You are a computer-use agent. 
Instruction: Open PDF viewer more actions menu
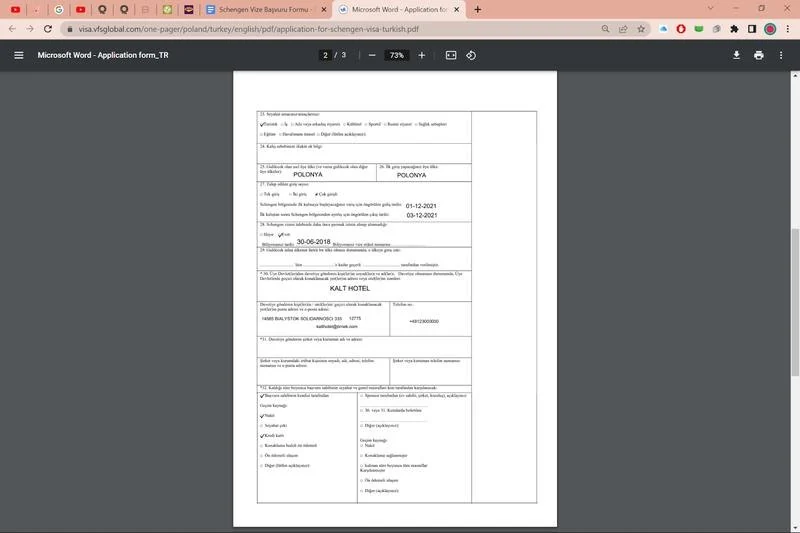781,55
